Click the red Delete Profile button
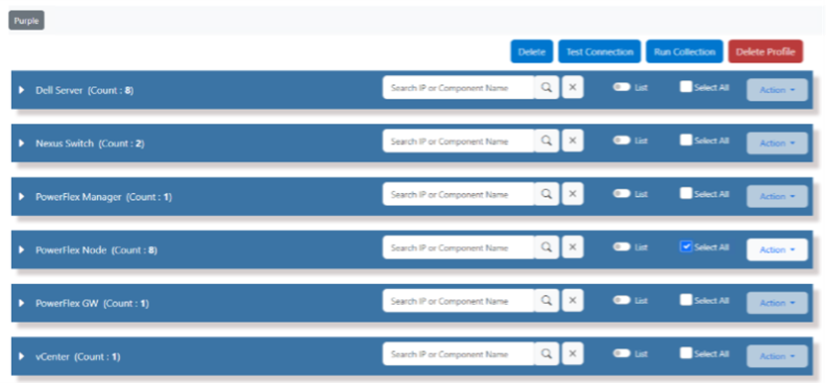 765,52
